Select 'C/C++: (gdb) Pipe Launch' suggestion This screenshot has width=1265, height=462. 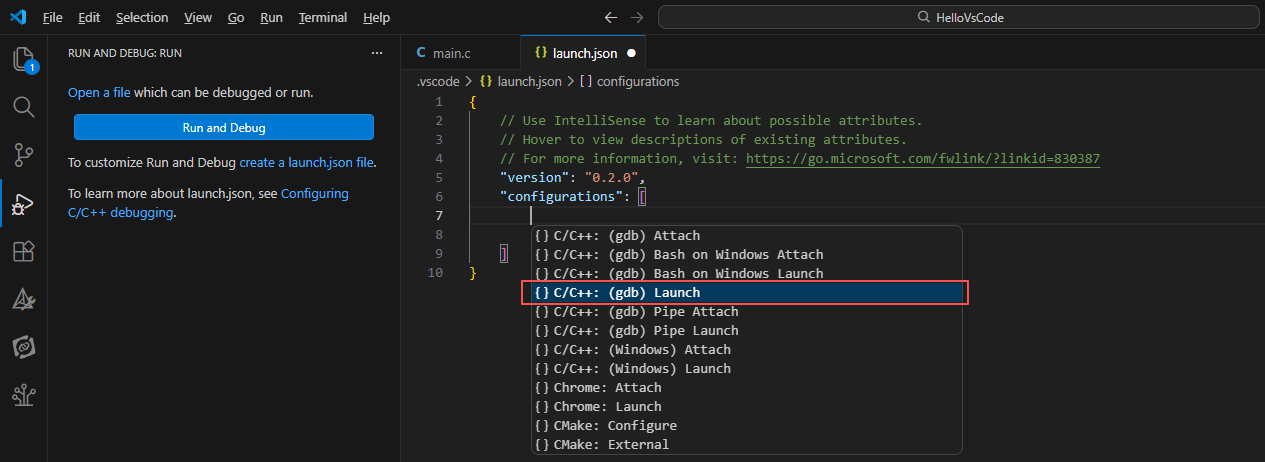(747, 331)
